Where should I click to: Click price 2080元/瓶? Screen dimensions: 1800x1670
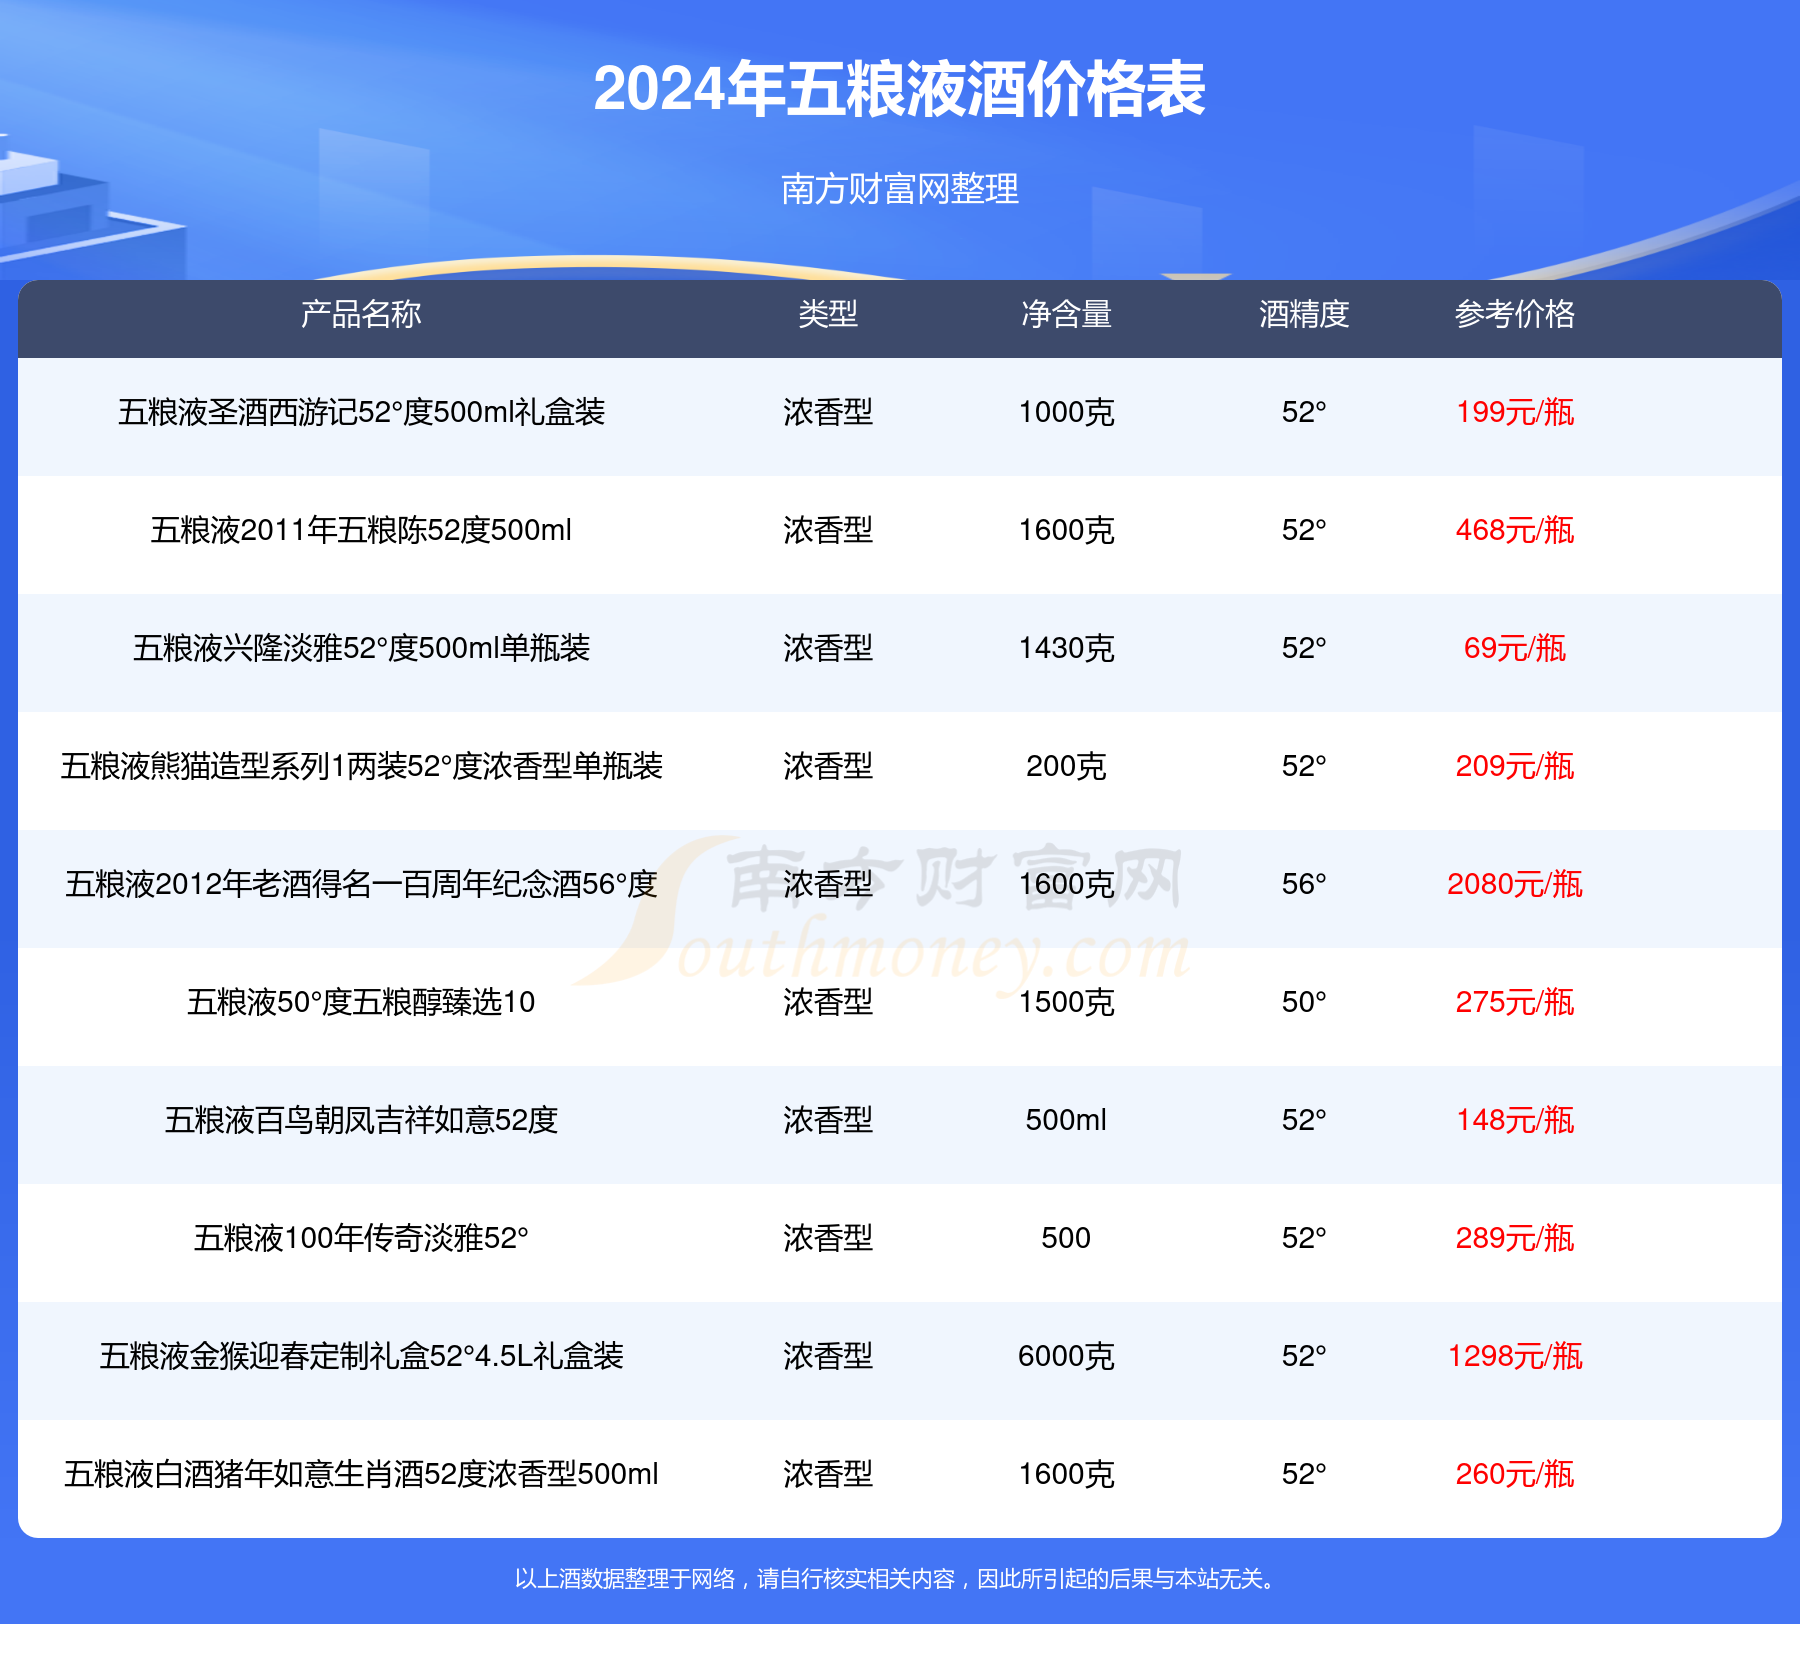point(1515,884)
